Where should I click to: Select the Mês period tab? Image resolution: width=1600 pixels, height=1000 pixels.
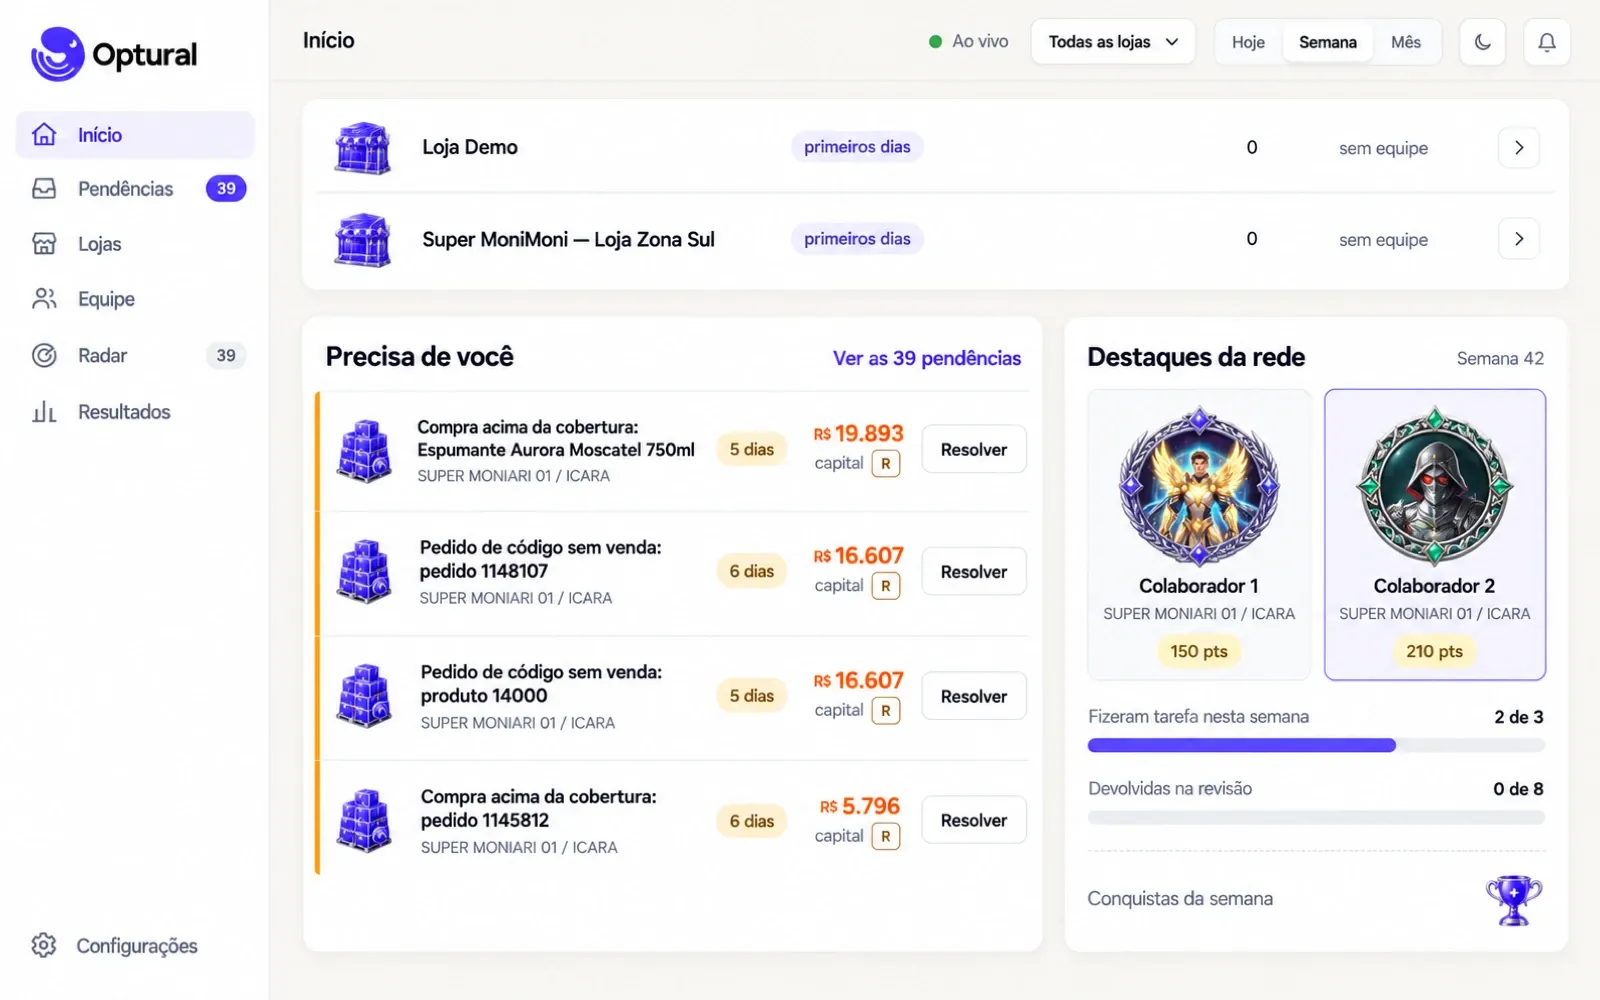pyautogui.click(x=1405, y=42)
